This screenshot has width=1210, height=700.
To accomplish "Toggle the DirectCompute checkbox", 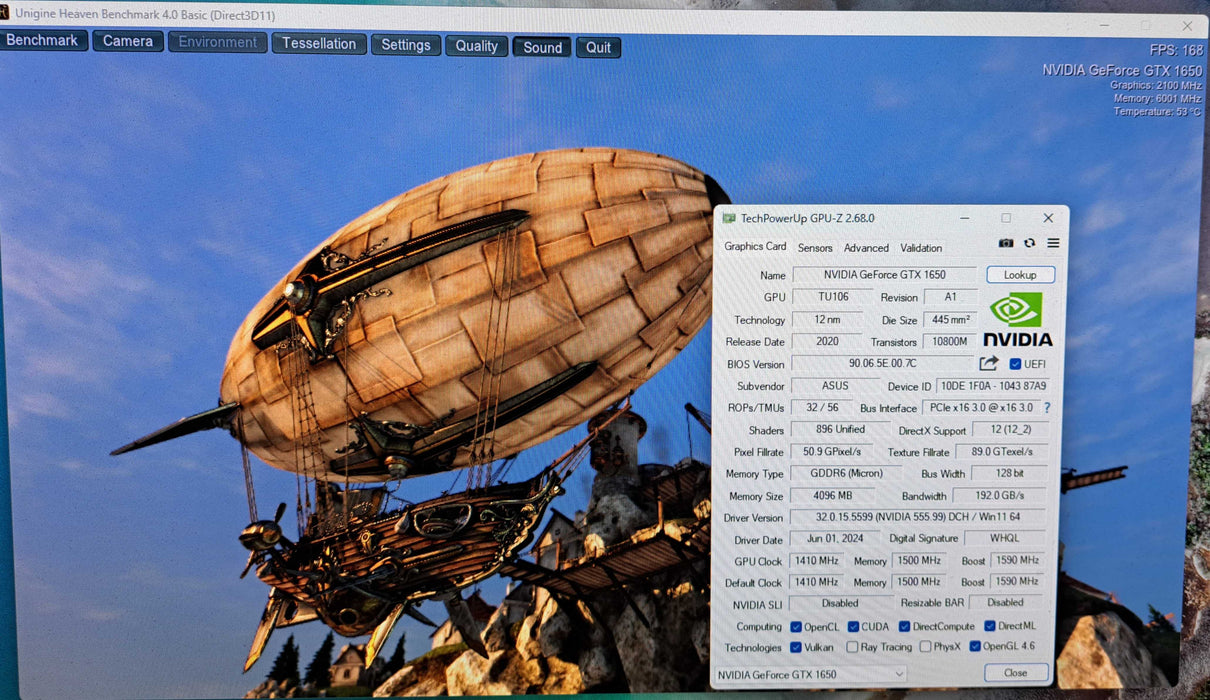I will [x=904, y=627].
